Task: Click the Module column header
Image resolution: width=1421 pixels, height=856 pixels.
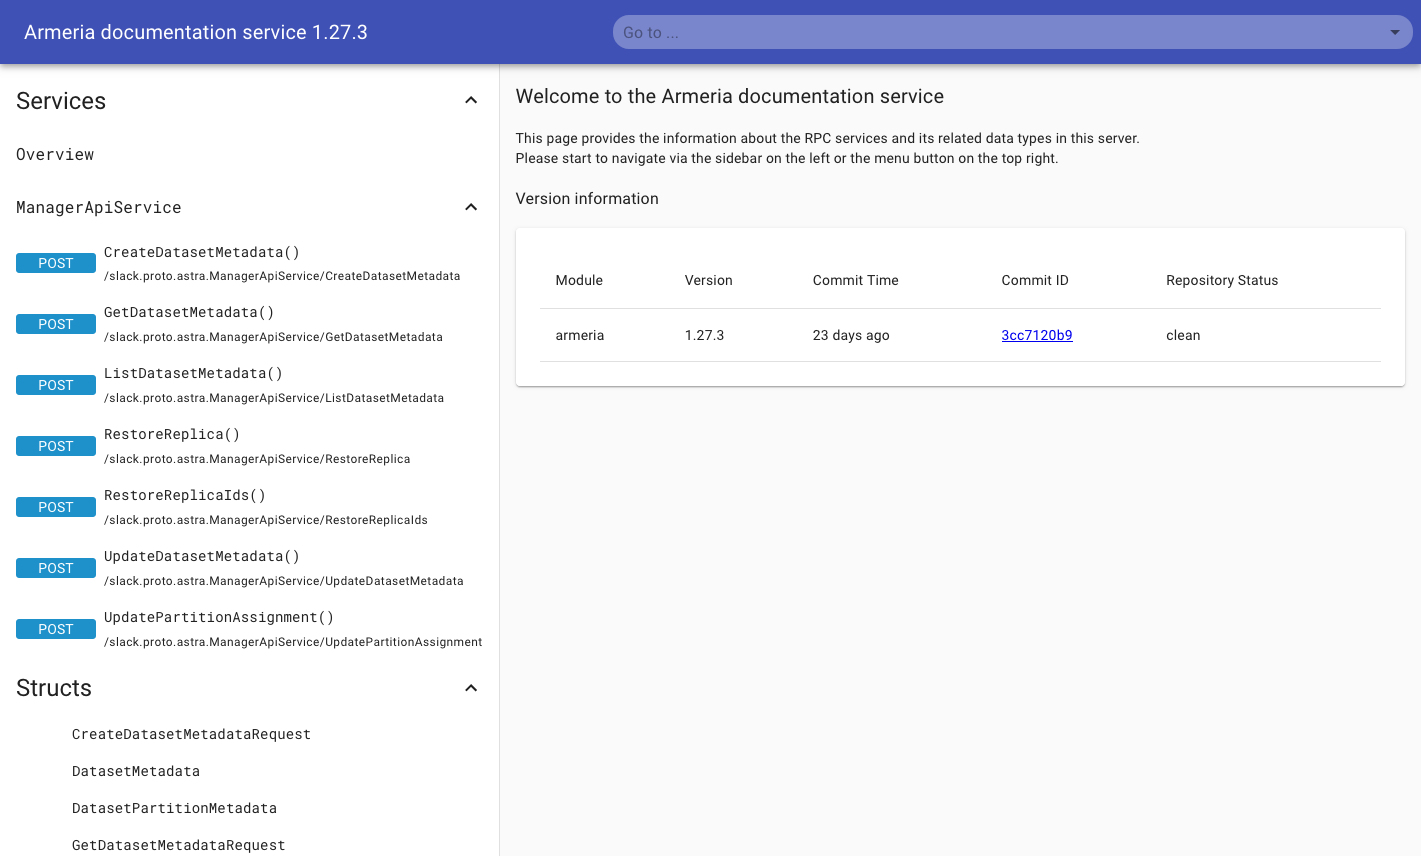Action: 579,280
